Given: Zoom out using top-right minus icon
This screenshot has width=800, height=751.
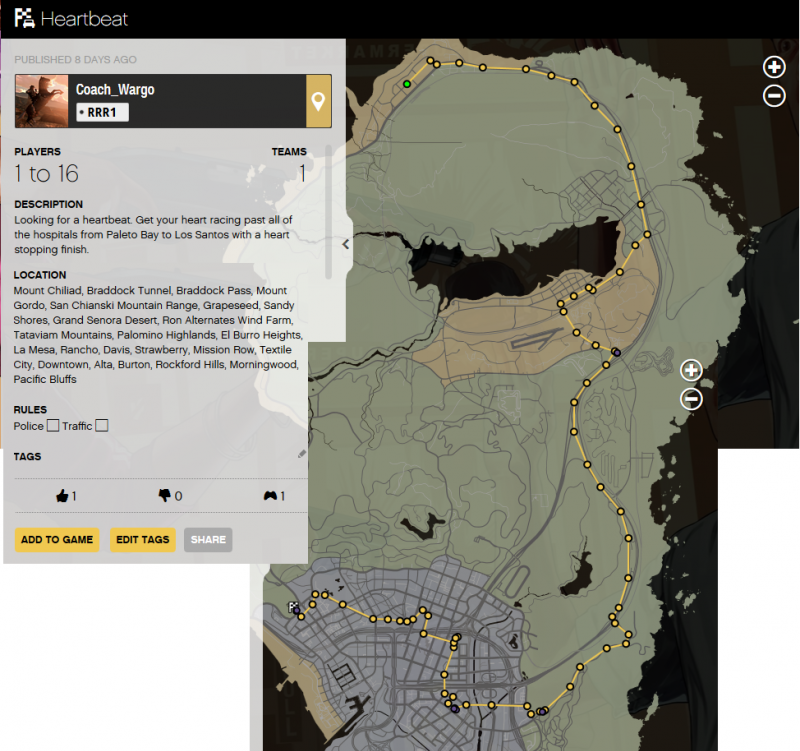Looking at the screenshot, I should [x=774, y=96].
